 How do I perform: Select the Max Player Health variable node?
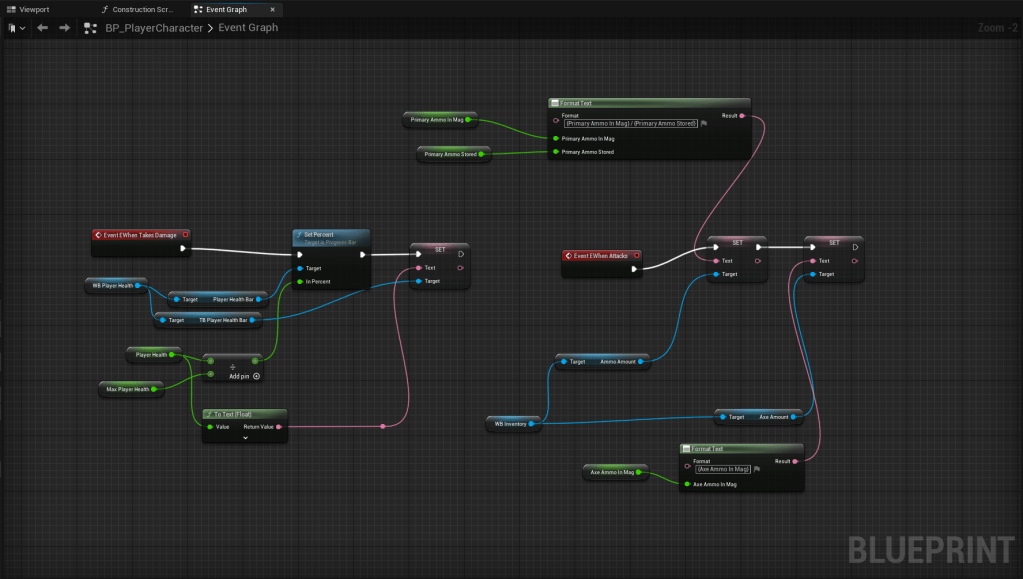129,389
